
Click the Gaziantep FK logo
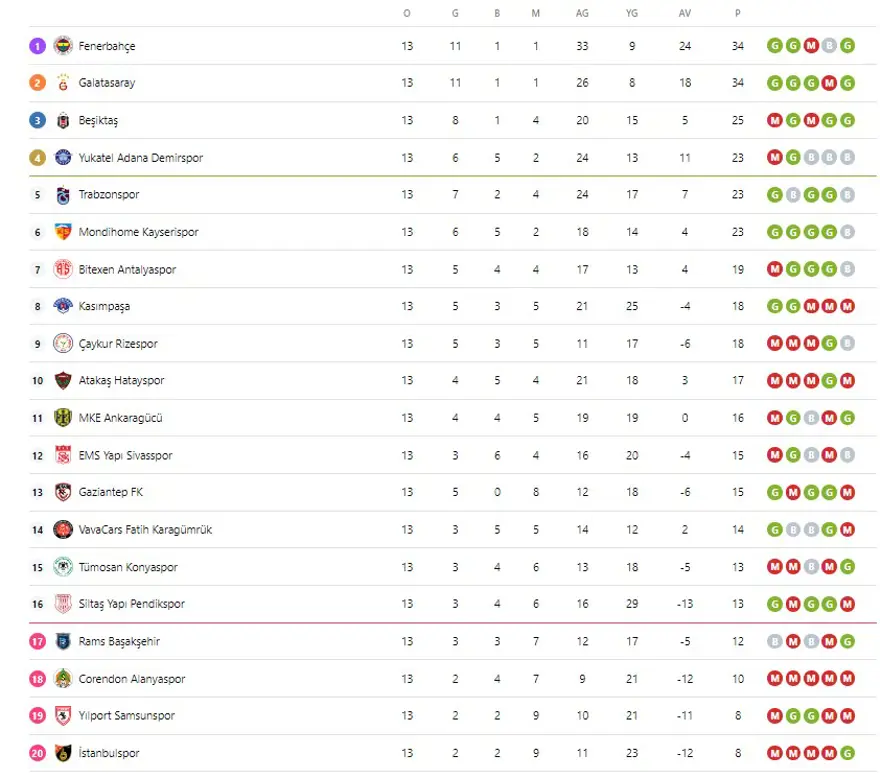(x=63, y=492)
